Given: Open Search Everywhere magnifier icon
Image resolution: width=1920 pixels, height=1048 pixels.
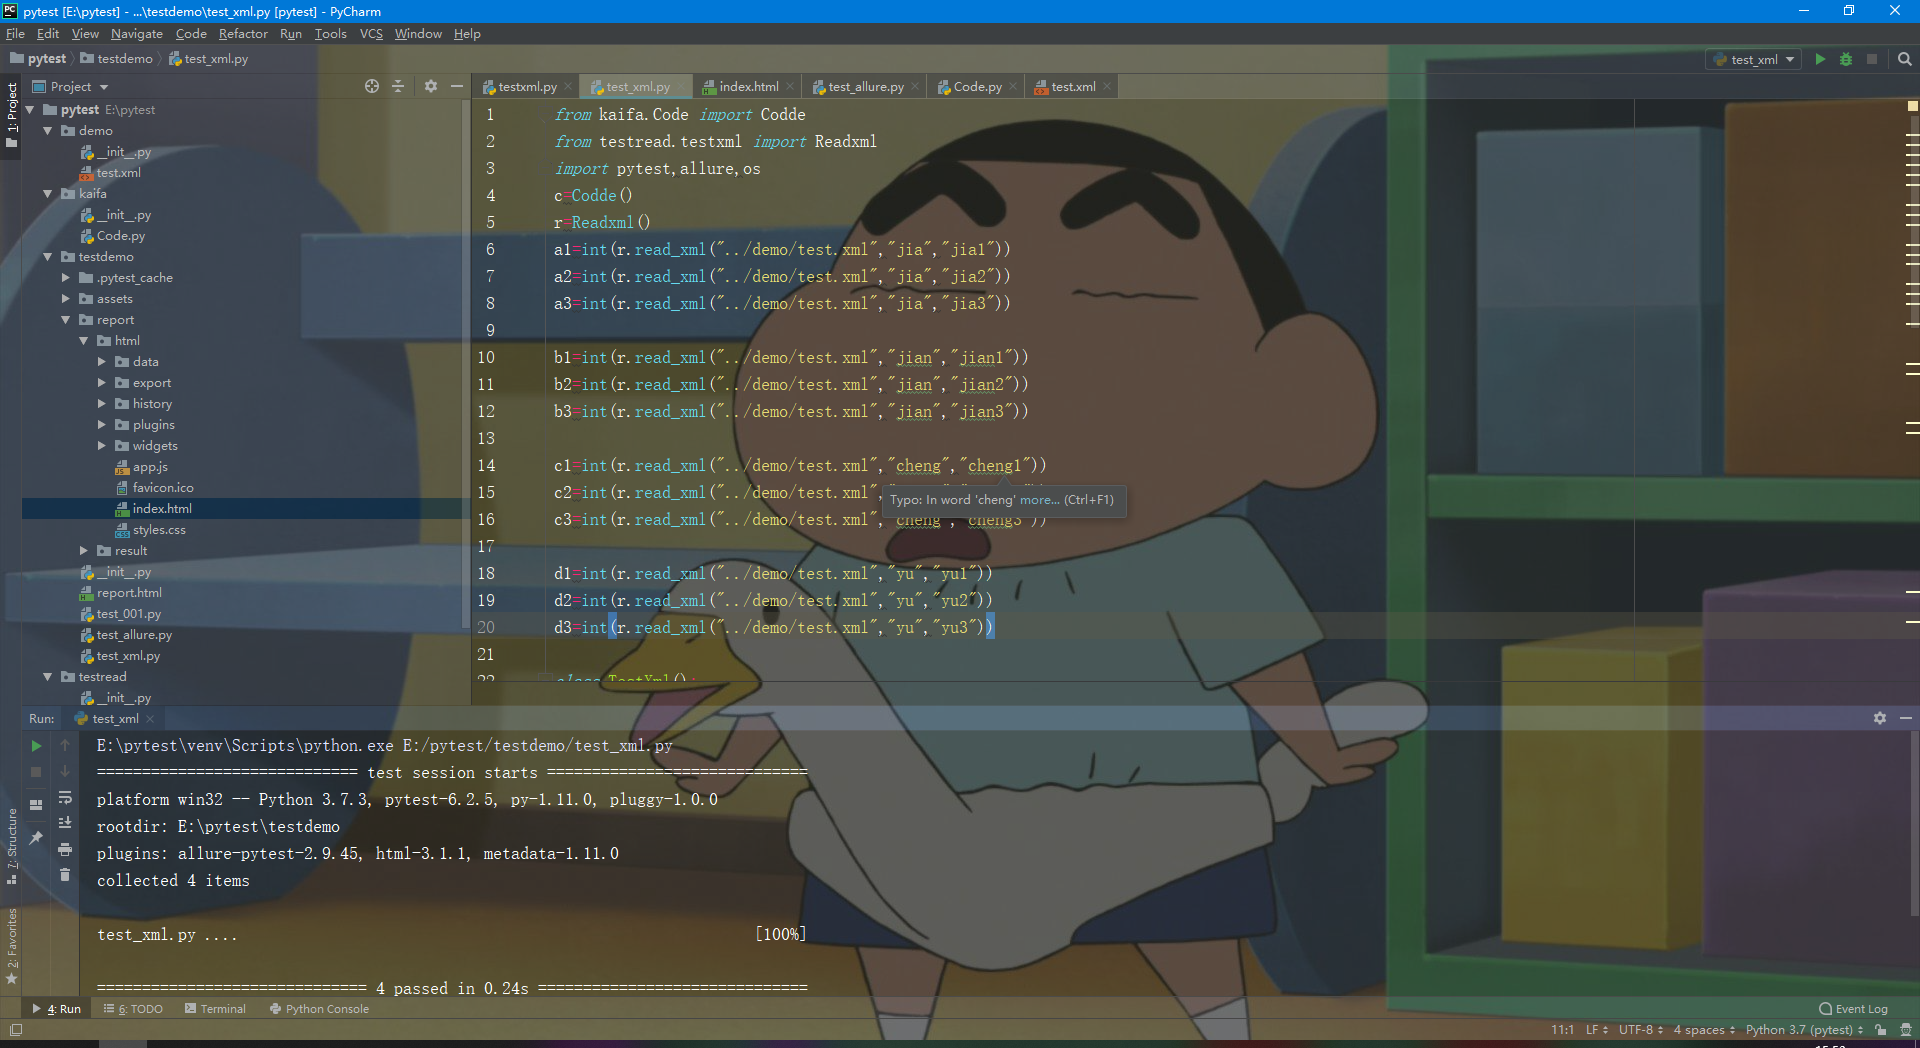Looking at the screenshot, I should point(1905,59).
